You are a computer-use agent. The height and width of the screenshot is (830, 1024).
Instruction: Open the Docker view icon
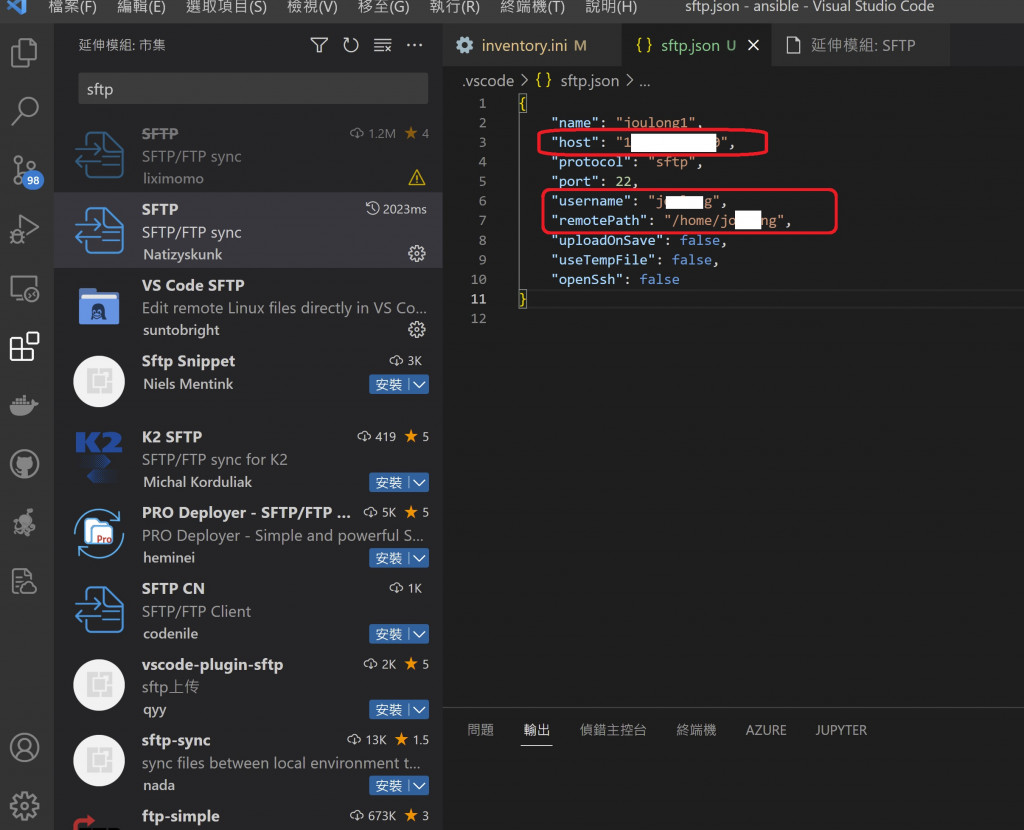[25, 405]
